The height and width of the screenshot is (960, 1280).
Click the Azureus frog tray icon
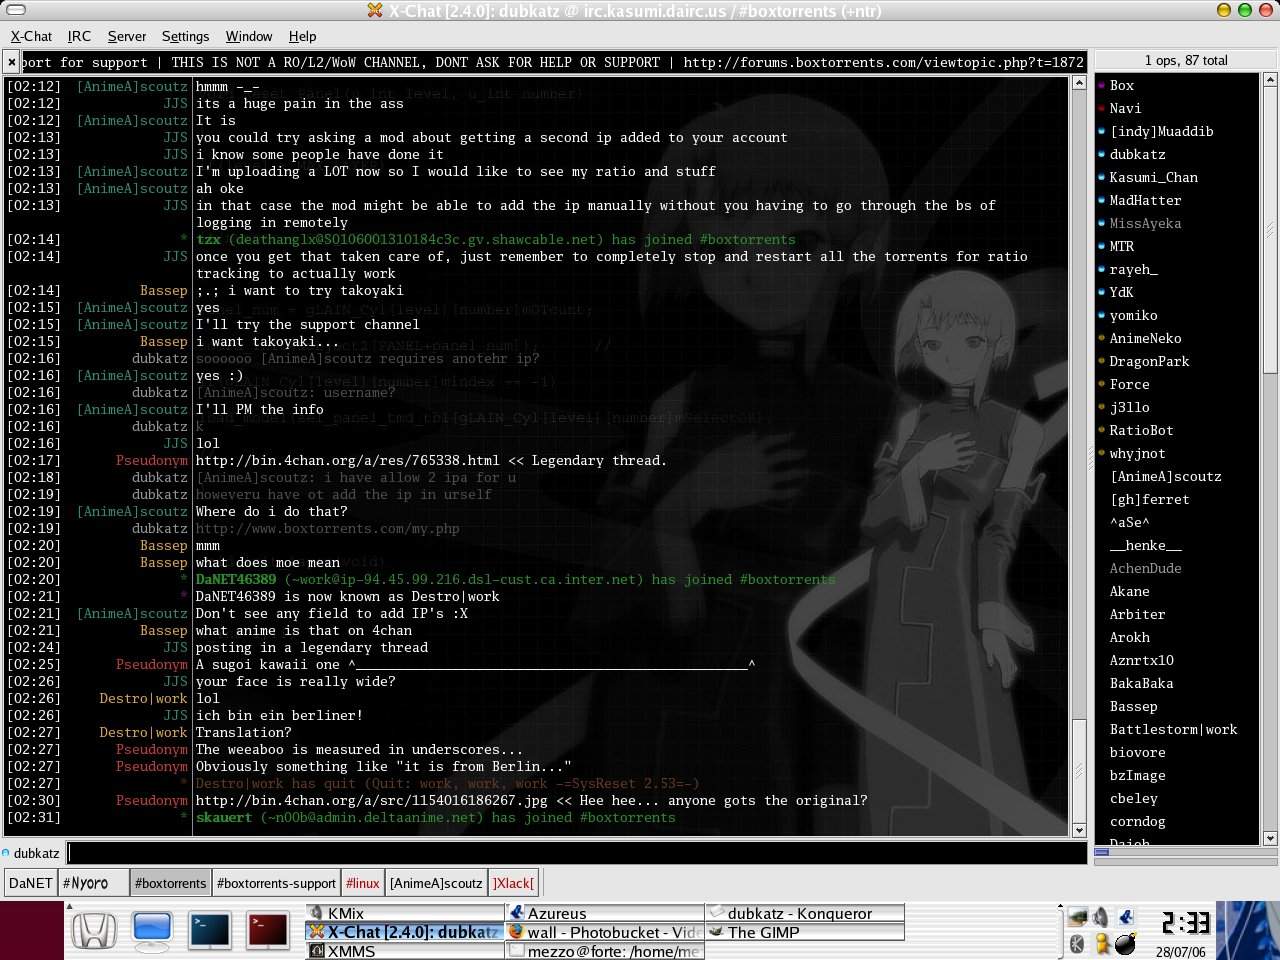(x=1127, y=917)
